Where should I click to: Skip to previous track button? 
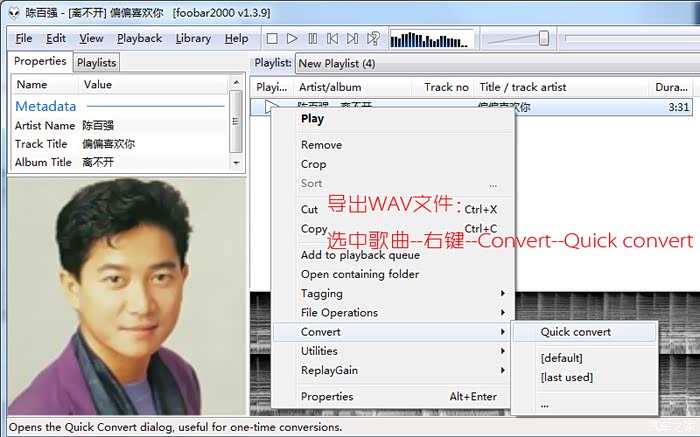coord(333,39)
